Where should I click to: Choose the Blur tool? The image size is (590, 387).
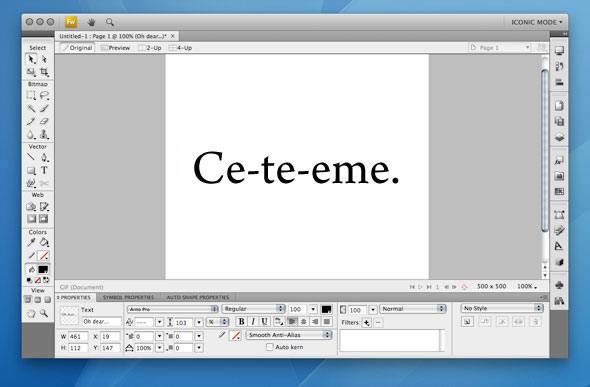[31, 134]
